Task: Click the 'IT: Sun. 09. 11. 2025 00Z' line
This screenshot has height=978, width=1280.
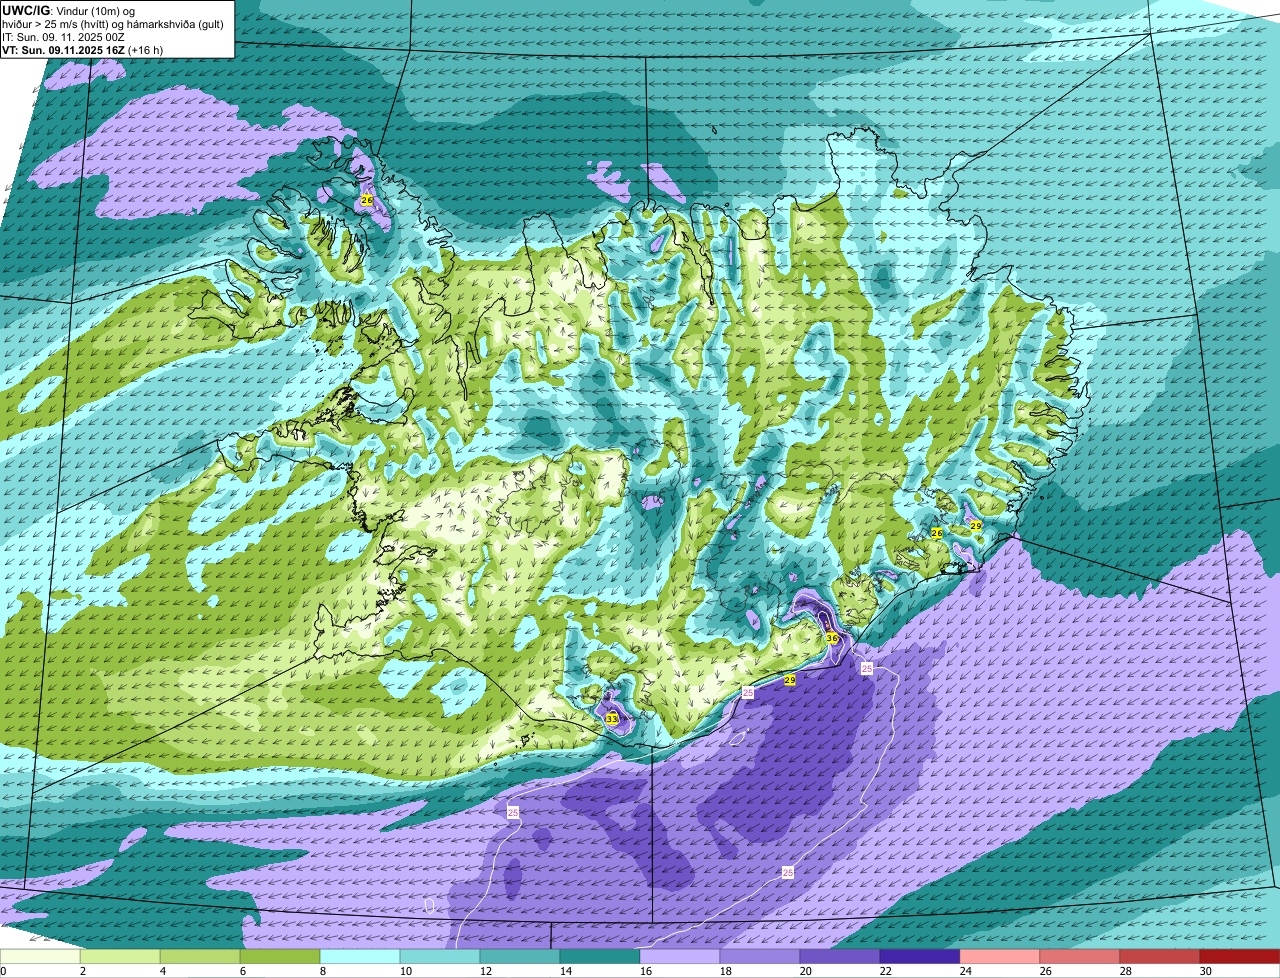Action: [64, 37]
